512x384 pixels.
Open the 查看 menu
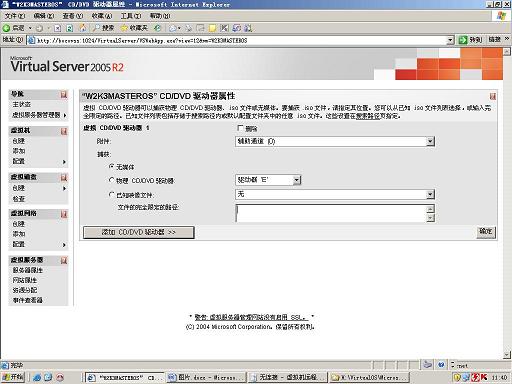pos(73,16)
